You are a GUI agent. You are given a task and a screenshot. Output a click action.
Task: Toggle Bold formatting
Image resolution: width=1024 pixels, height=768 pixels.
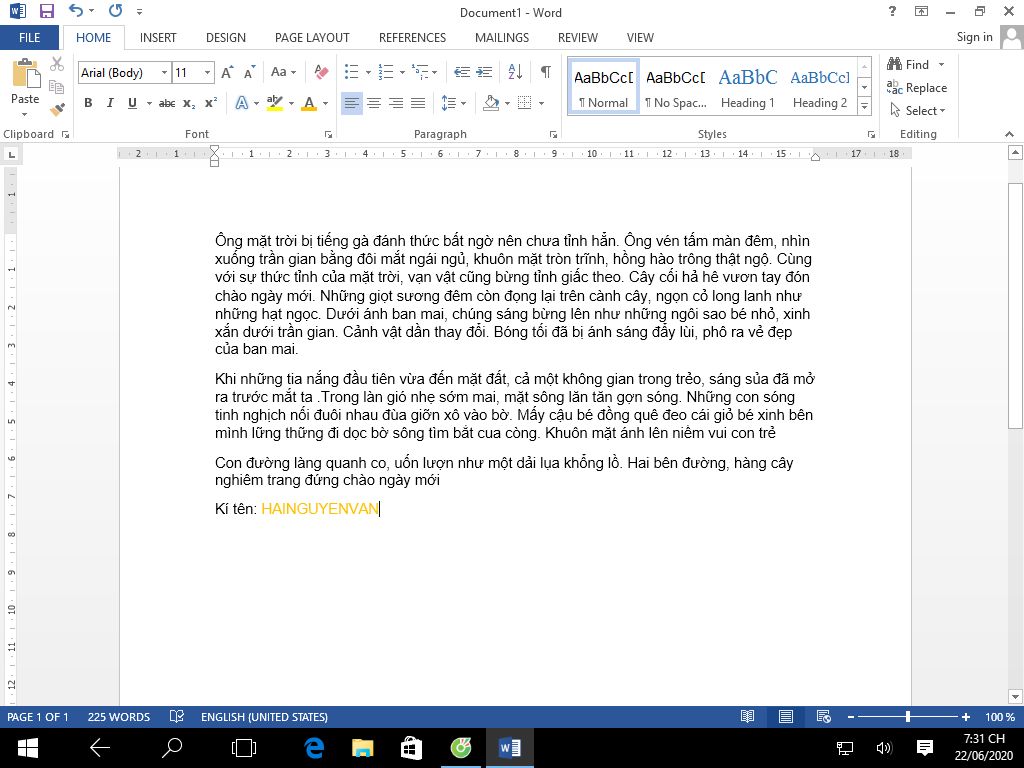(88, 103)
